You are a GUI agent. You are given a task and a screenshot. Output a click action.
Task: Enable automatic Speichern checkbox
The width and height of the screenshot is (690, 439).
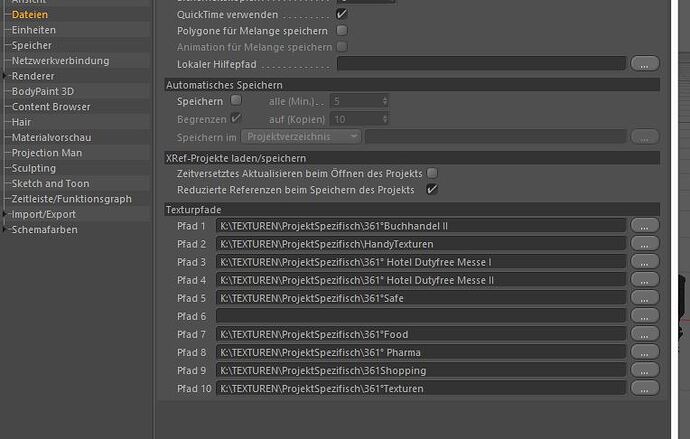pos(236,100)
